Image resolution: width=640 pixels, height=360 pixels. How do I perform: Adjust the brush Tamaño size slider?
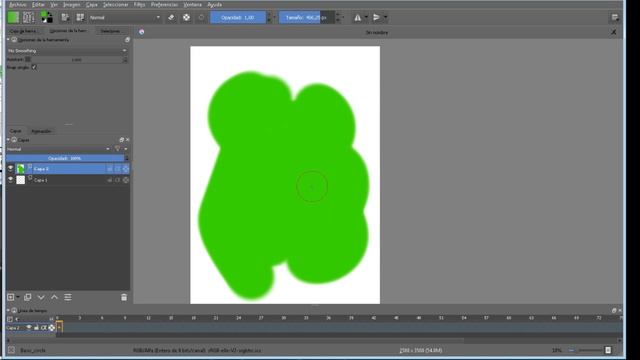coord(307,18)
